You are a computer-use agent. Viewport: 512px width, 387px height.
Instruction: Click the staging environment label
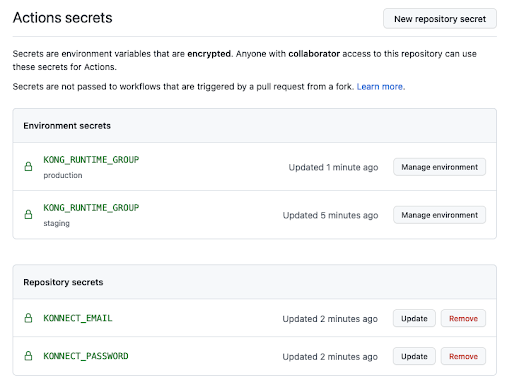coord(56,223)
